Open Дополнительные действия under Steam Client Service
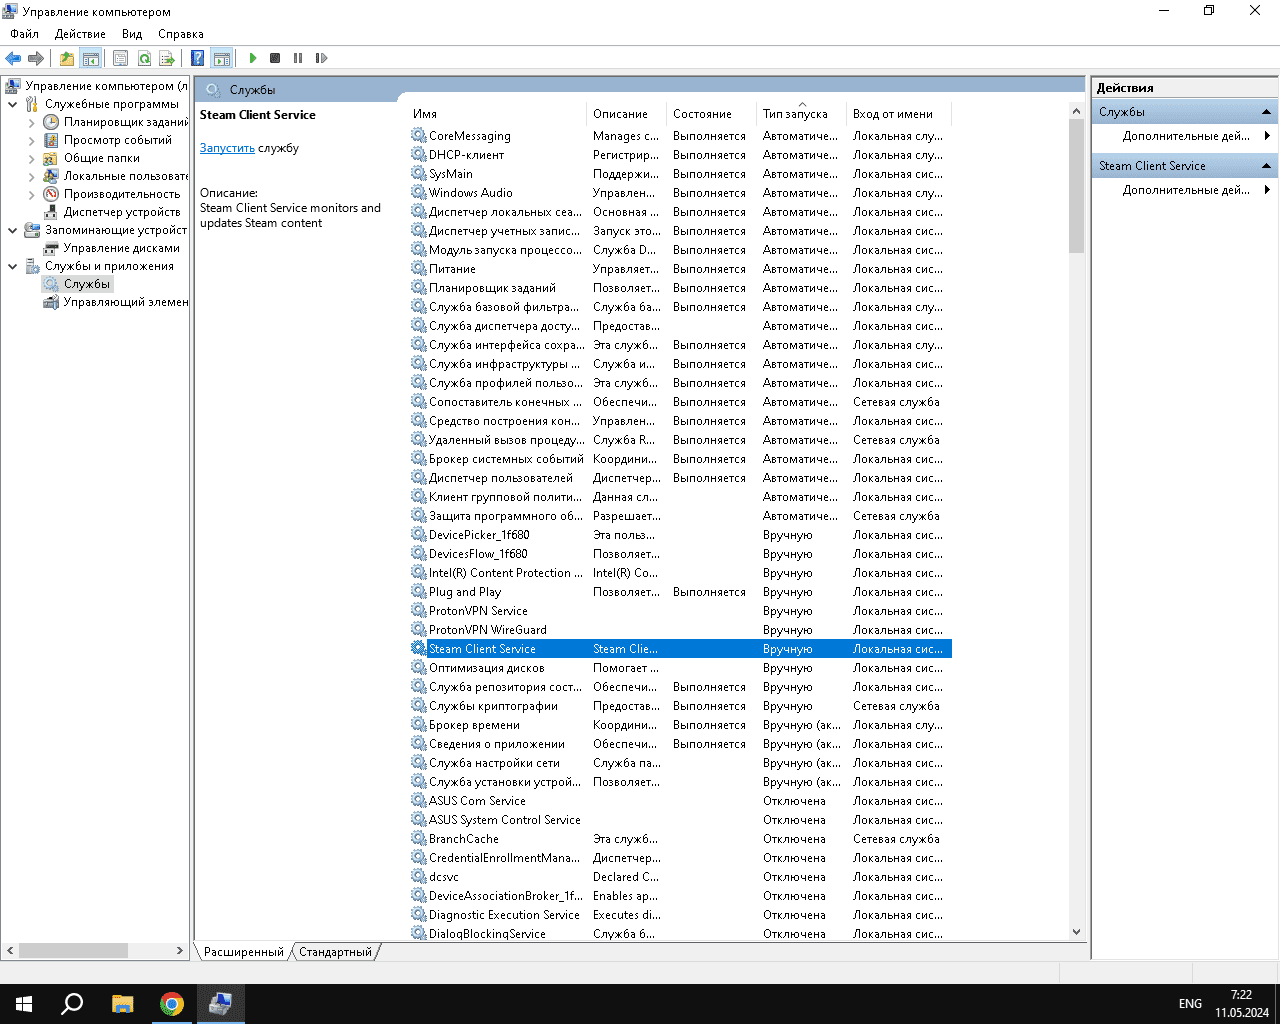 point(1186,190)
